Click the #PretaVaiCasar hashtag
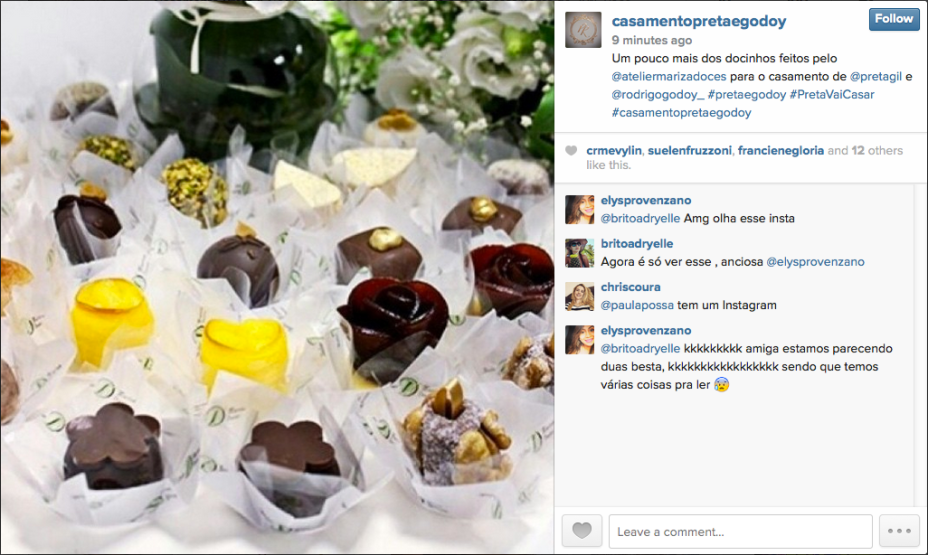Viewport: 928px width, 555px height. (832, 94)
